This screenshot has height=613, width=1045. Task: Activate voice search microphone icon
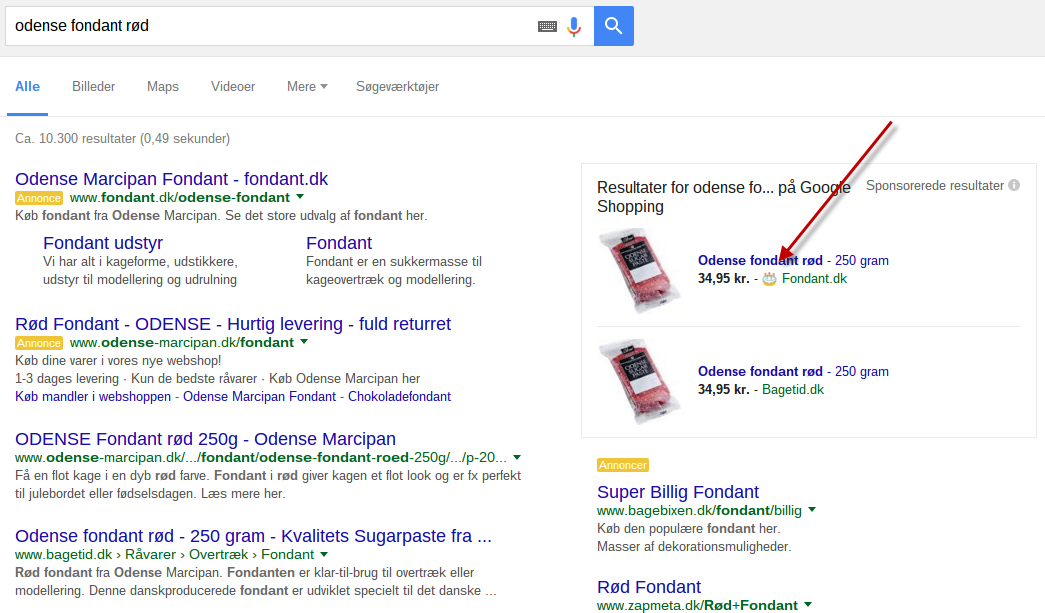574,27
